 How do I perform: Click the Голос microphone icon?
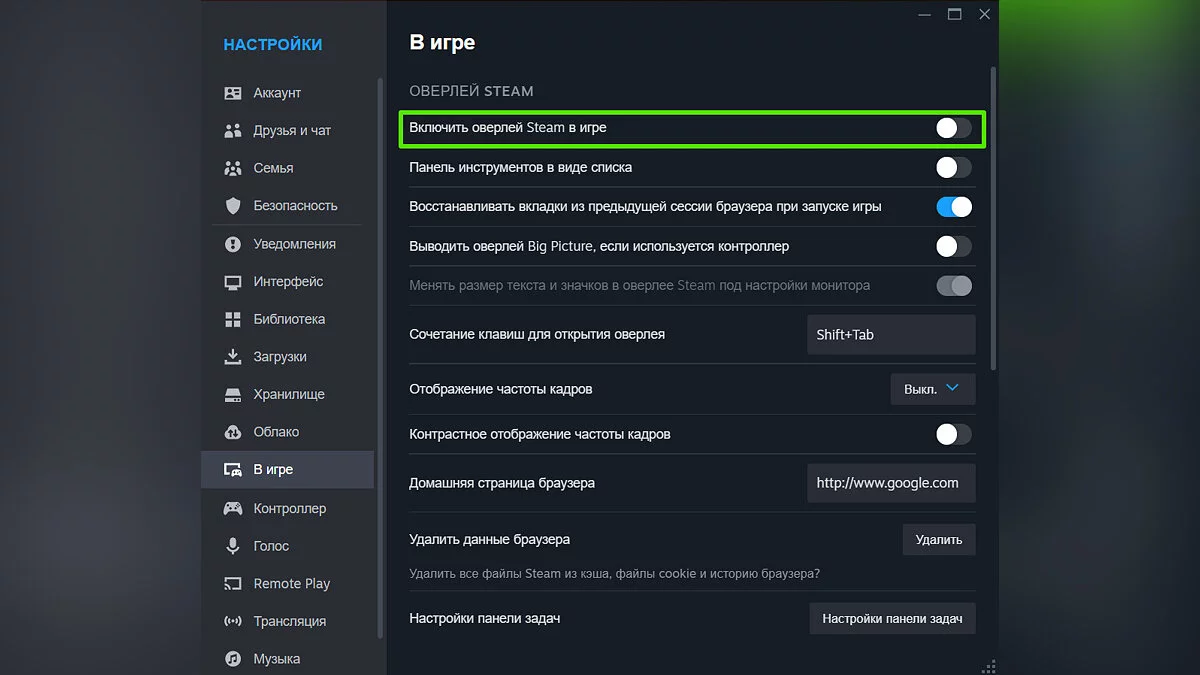click(233, 546)
